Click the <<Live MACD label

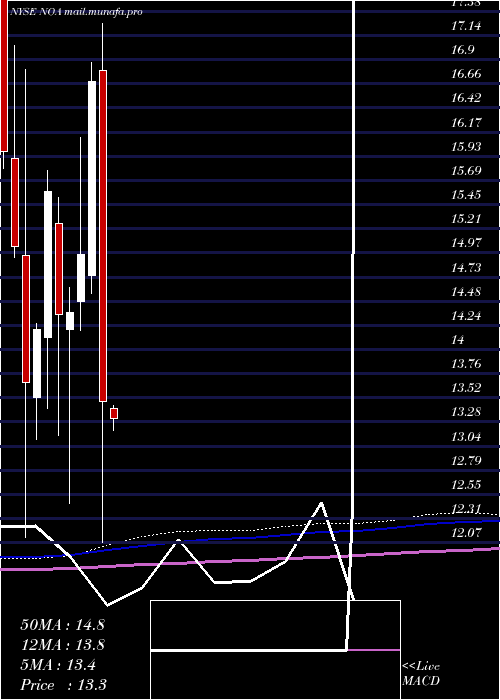pyautogui.click(x=421, y=674)
